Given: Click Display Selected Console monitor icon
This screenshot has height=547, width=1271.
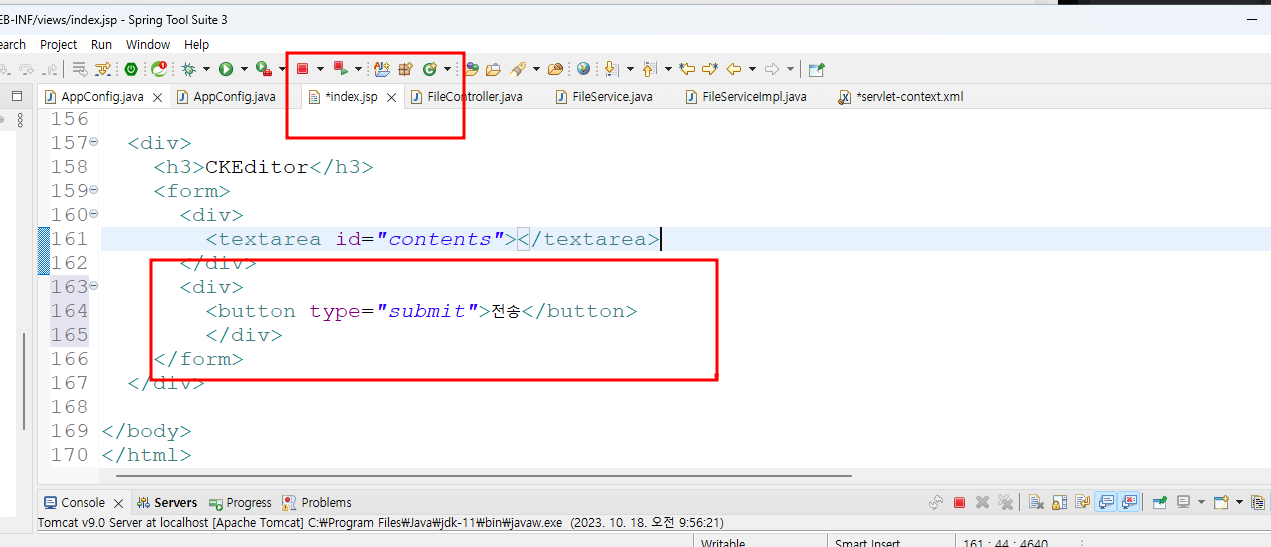Looking at the screenshot, I should (1183, 502).
